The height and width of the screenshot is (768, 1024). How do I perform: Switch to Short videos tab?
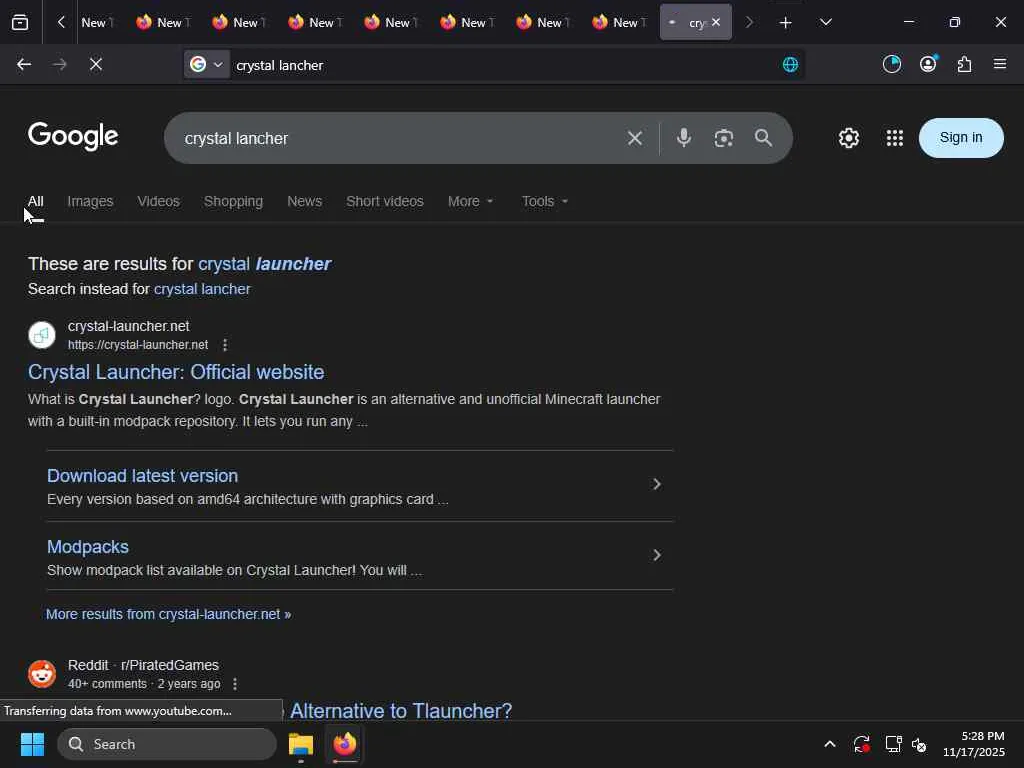click(385, 202)
